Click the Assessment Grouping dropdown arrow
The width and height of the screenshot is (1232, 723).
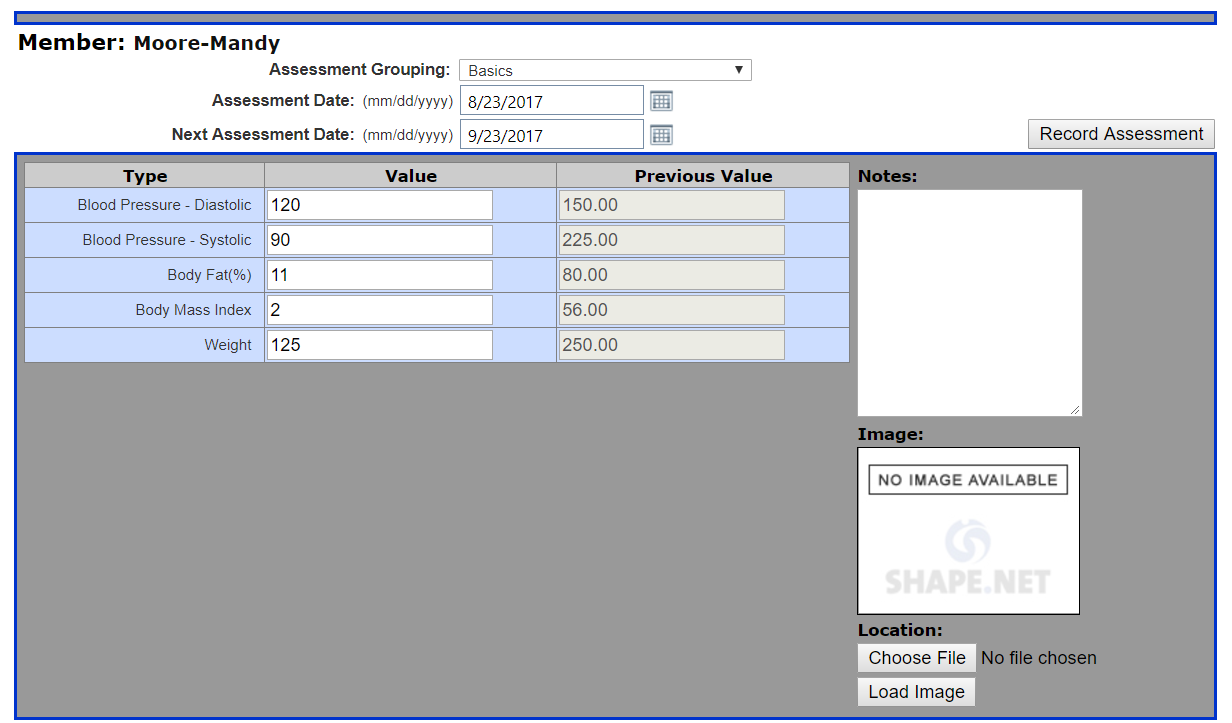(740, 69)
